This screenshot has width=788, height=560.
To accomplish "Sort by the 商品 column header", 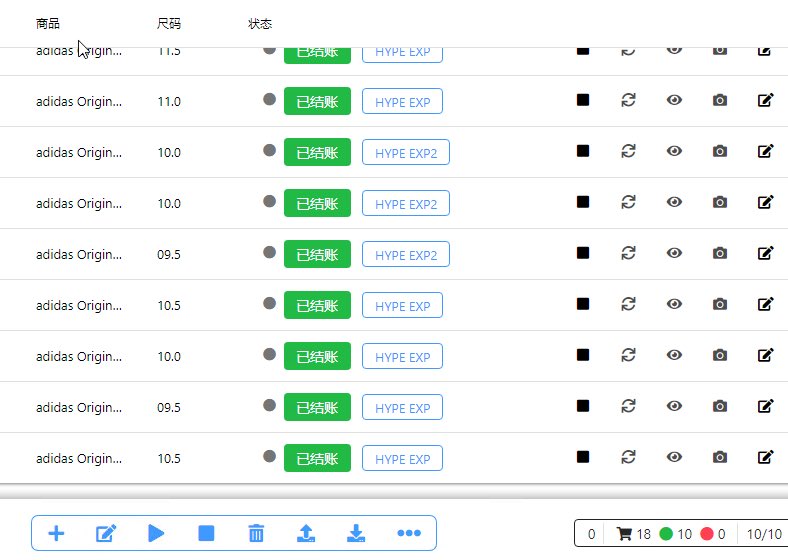I will [48, 24].
